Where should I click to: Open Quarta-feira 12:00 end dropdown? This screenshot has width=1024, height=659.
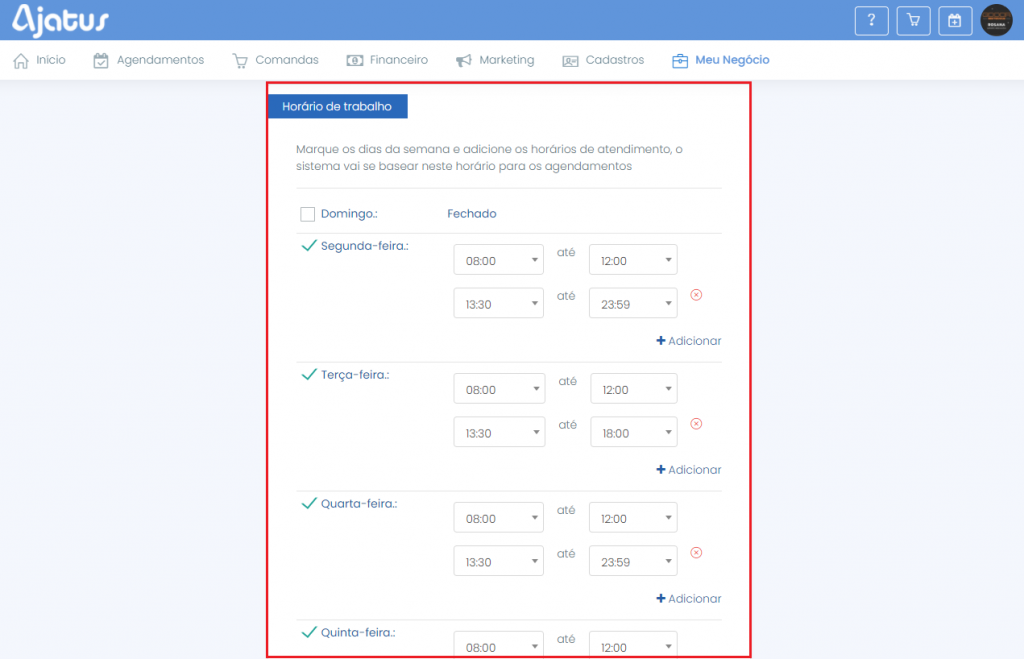point(633,517)
